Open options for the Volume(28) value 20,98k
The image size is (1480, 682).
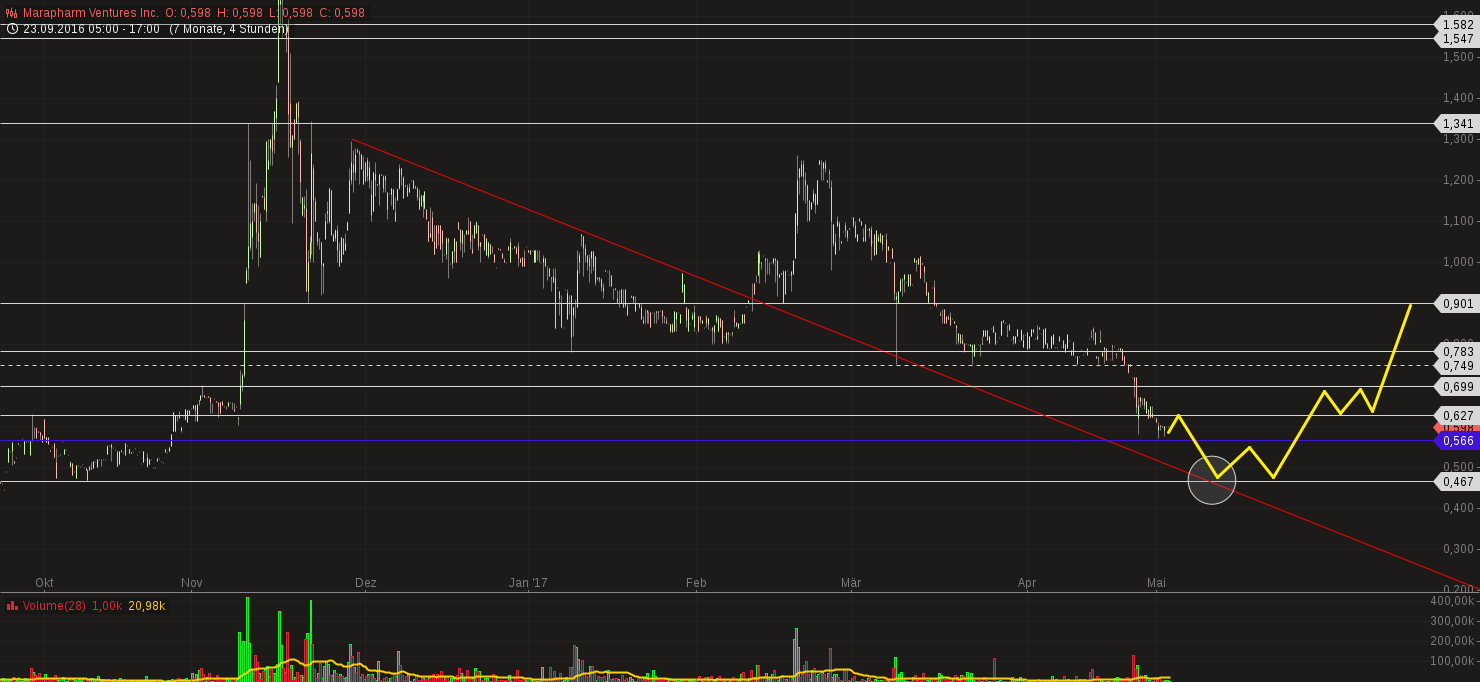(145, 605)
